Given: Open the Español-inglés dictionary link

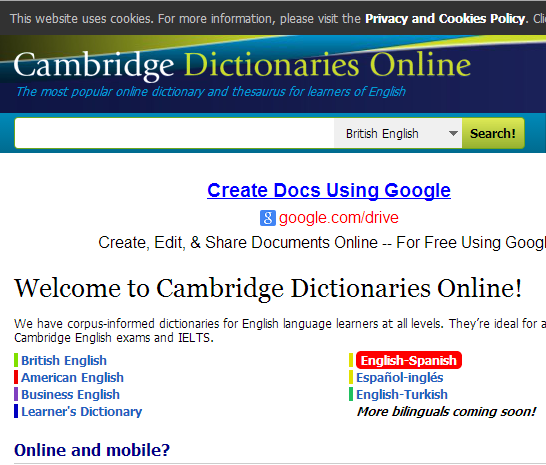Looking at the screenshot, I should click(399, 378).
